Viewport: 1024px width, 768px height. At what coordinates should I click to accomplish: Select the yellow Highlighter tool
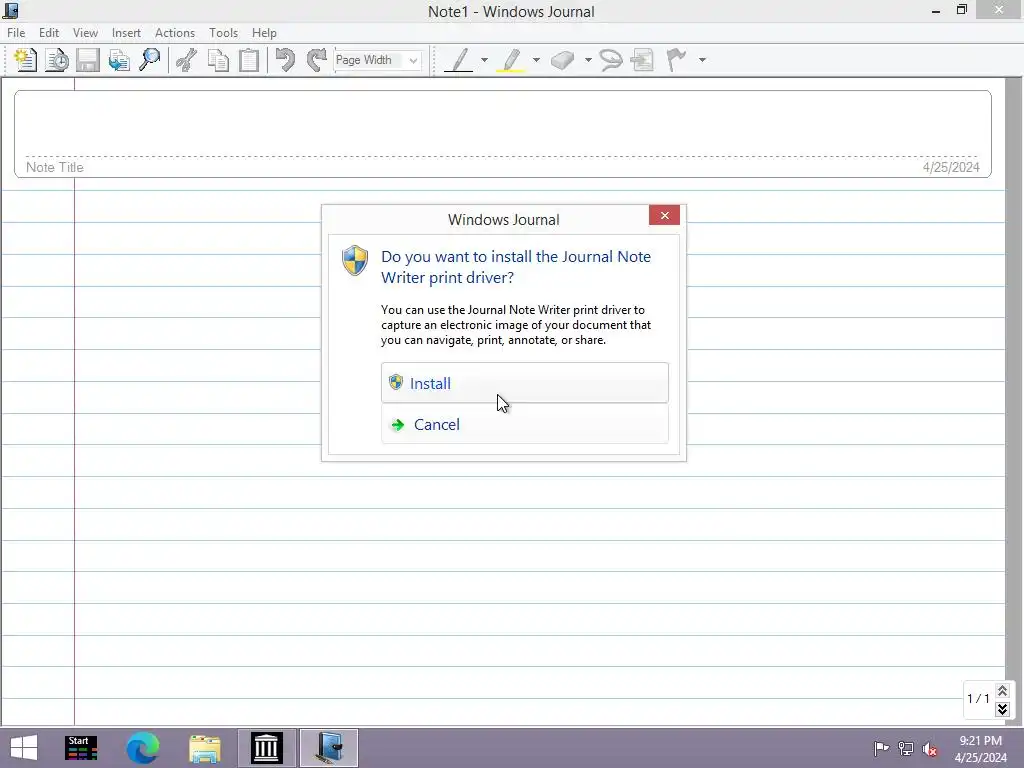[x=511, y=60]
